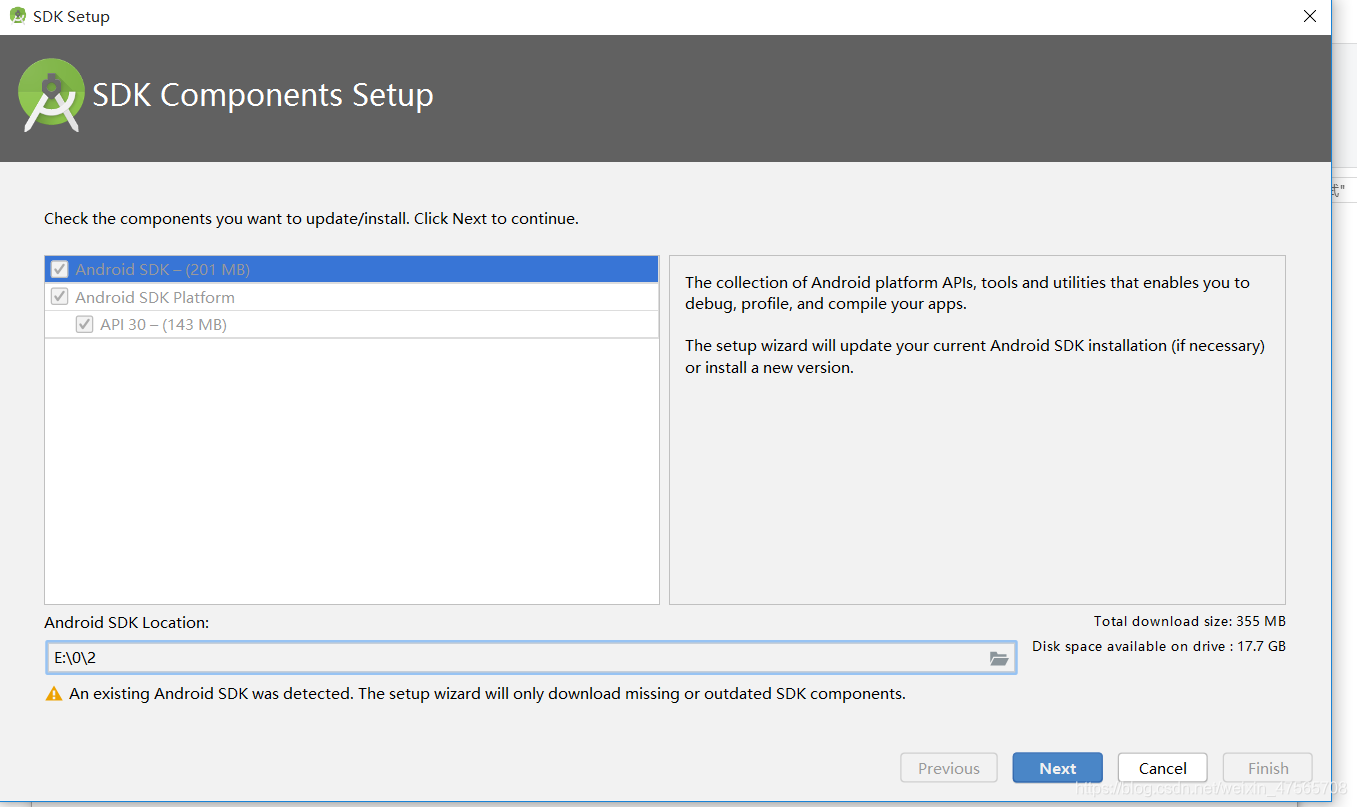
Task: Click the SDK Setup title bar app icon
Action: pos(17,16)
